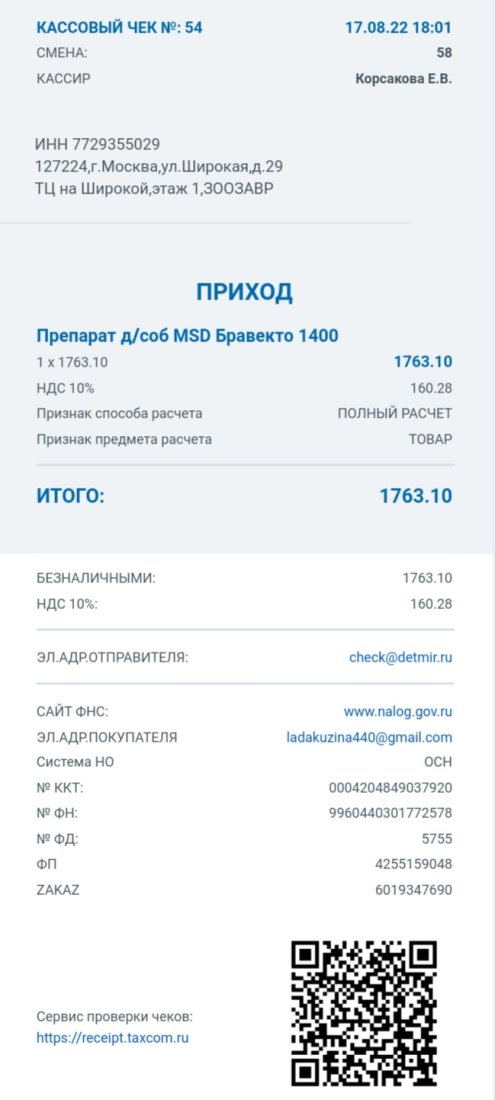Click the № ФН value 9960440301772578
The width and height of the screenshot is (495, 1100).
(x=391, y=813)
